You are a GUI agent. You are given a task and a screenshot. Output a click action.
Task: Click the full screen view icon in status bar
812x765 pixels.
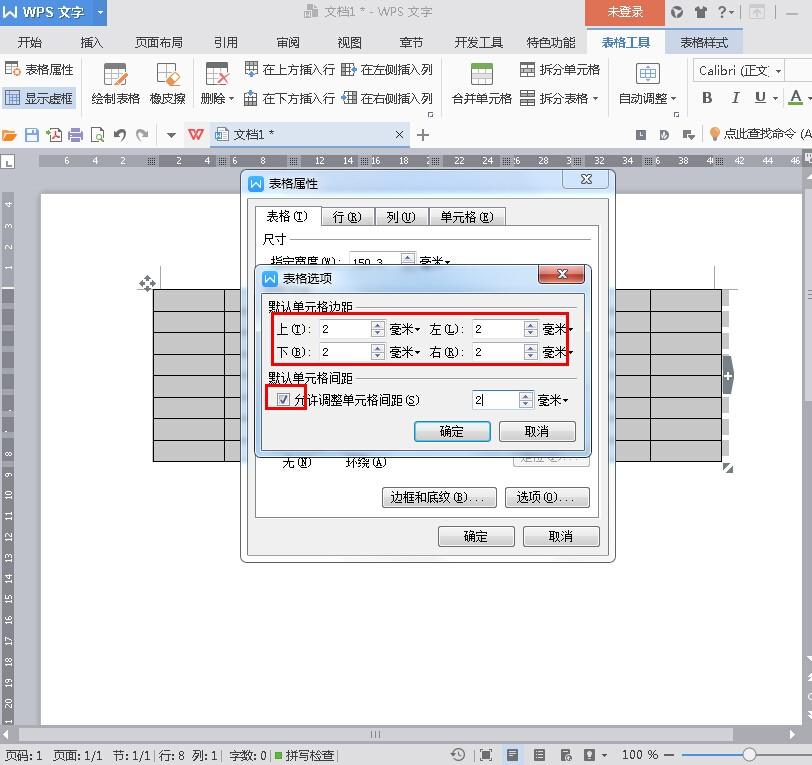pos(486,755)
